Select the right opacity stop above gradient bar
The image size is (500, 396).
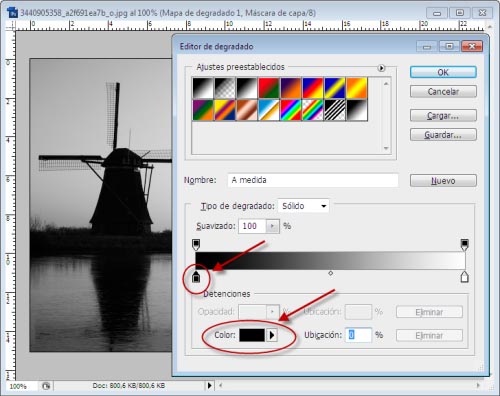pos(464,244)
